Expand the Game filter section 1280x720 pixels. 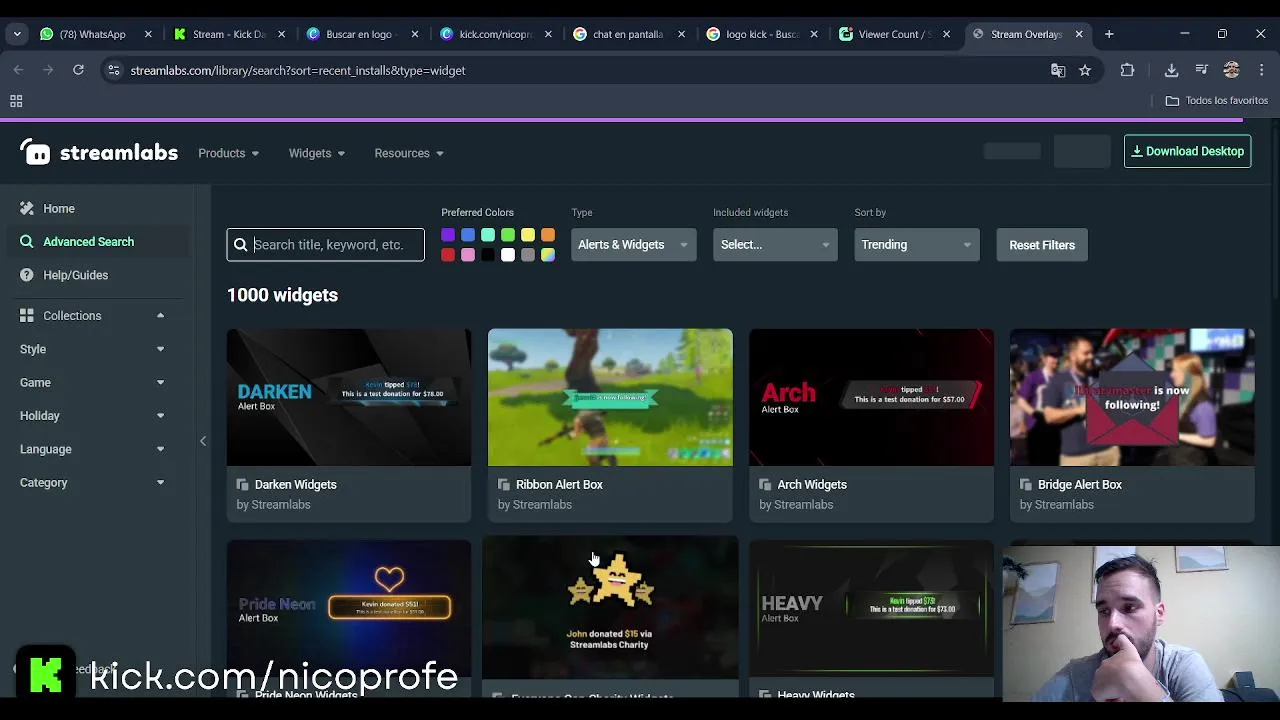[x=160, y=382]
